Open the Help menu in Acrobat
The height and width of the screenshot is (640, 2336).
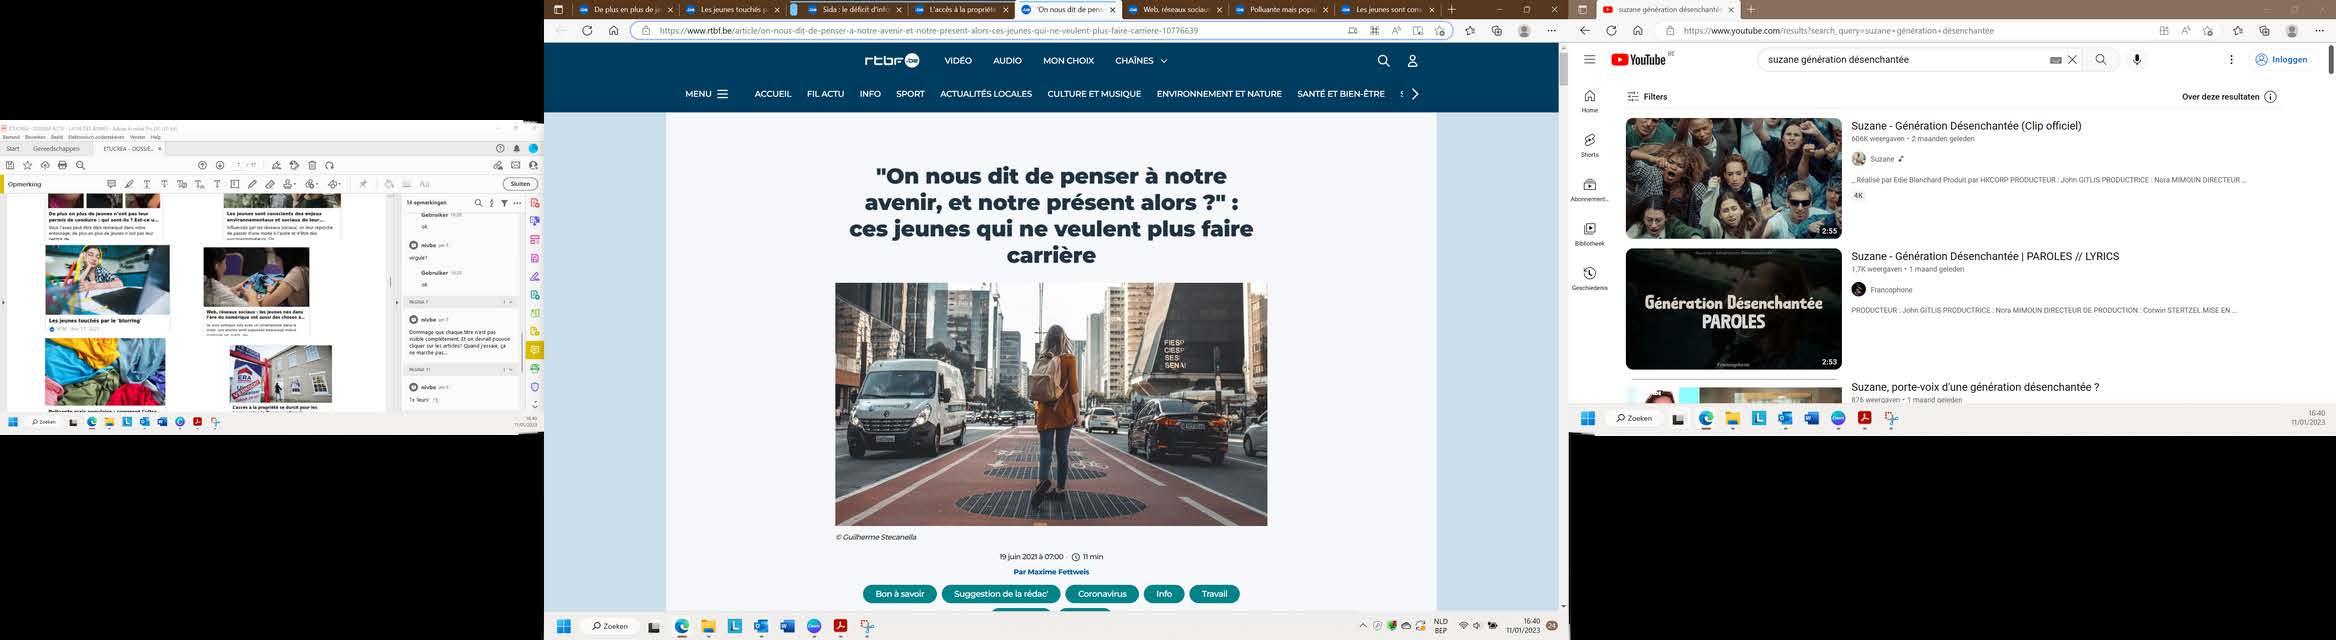click(155, 137)
